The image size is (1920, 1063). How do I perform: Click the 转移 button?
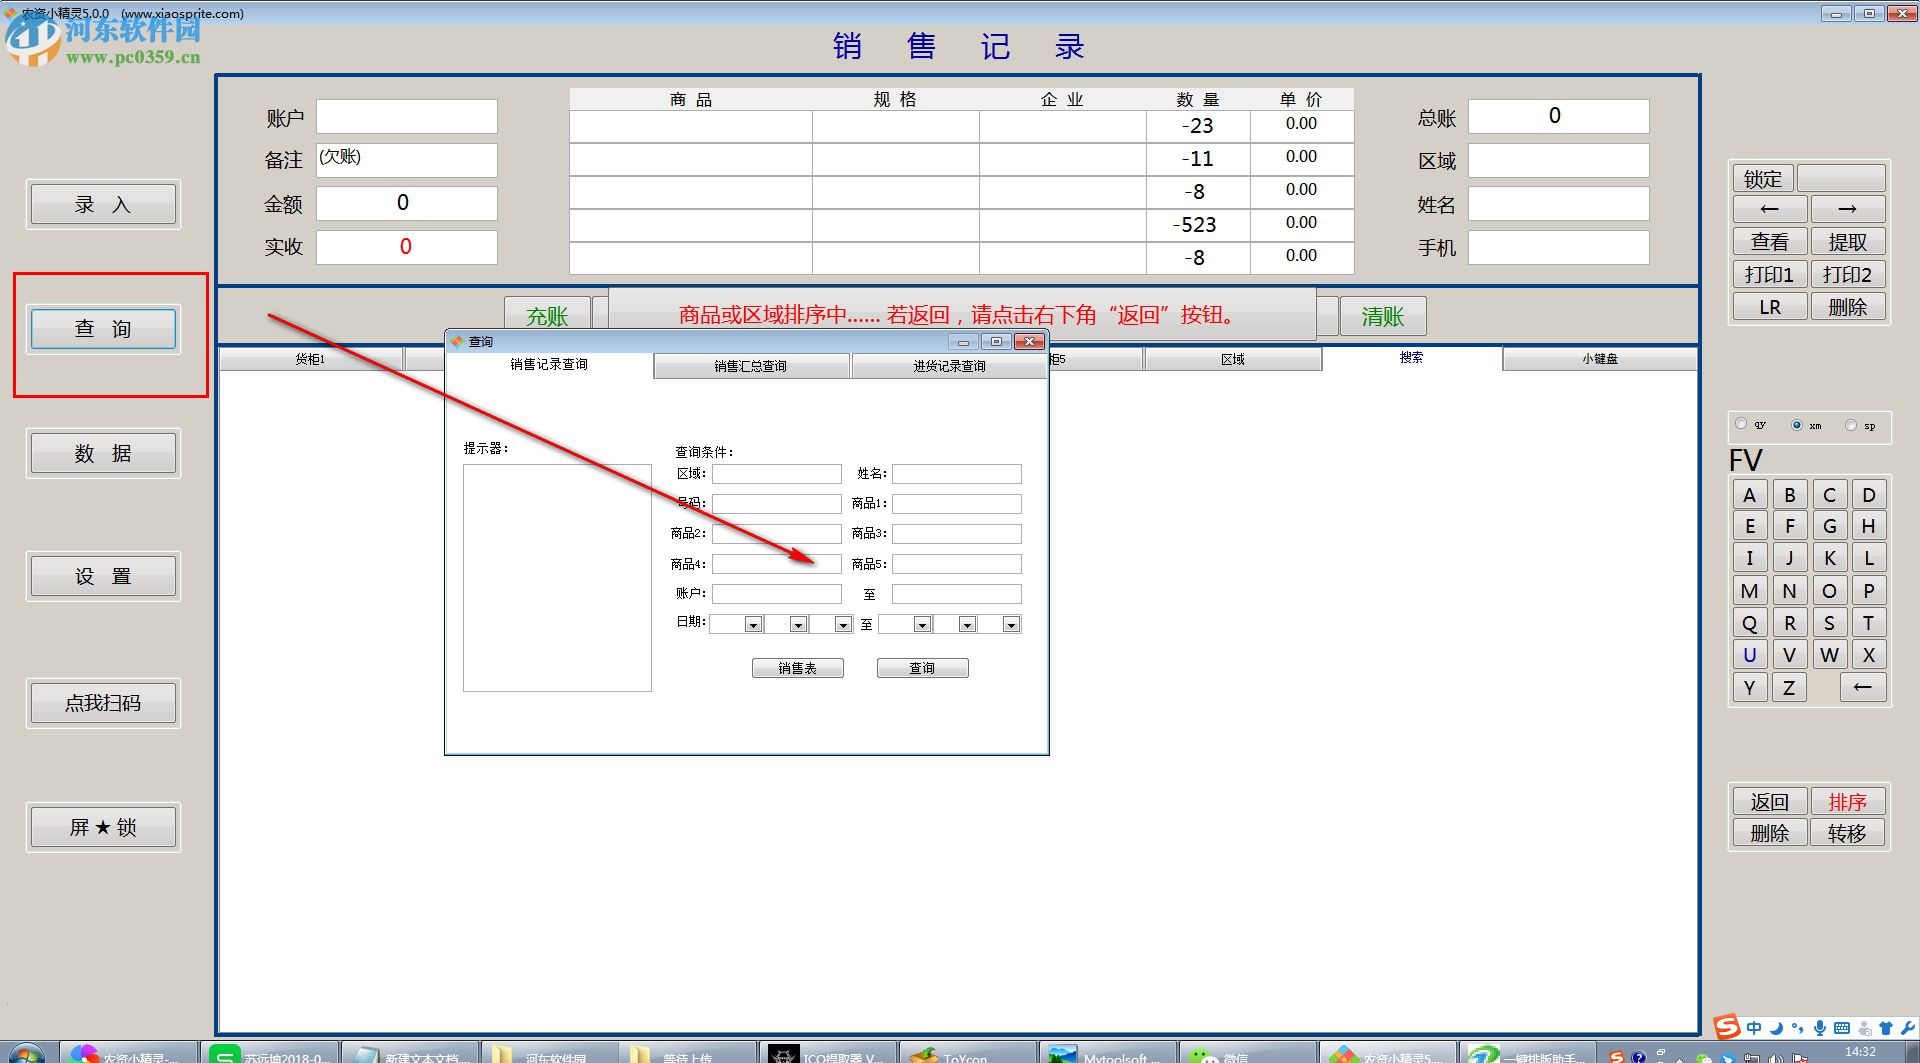tap(1847, 833)
